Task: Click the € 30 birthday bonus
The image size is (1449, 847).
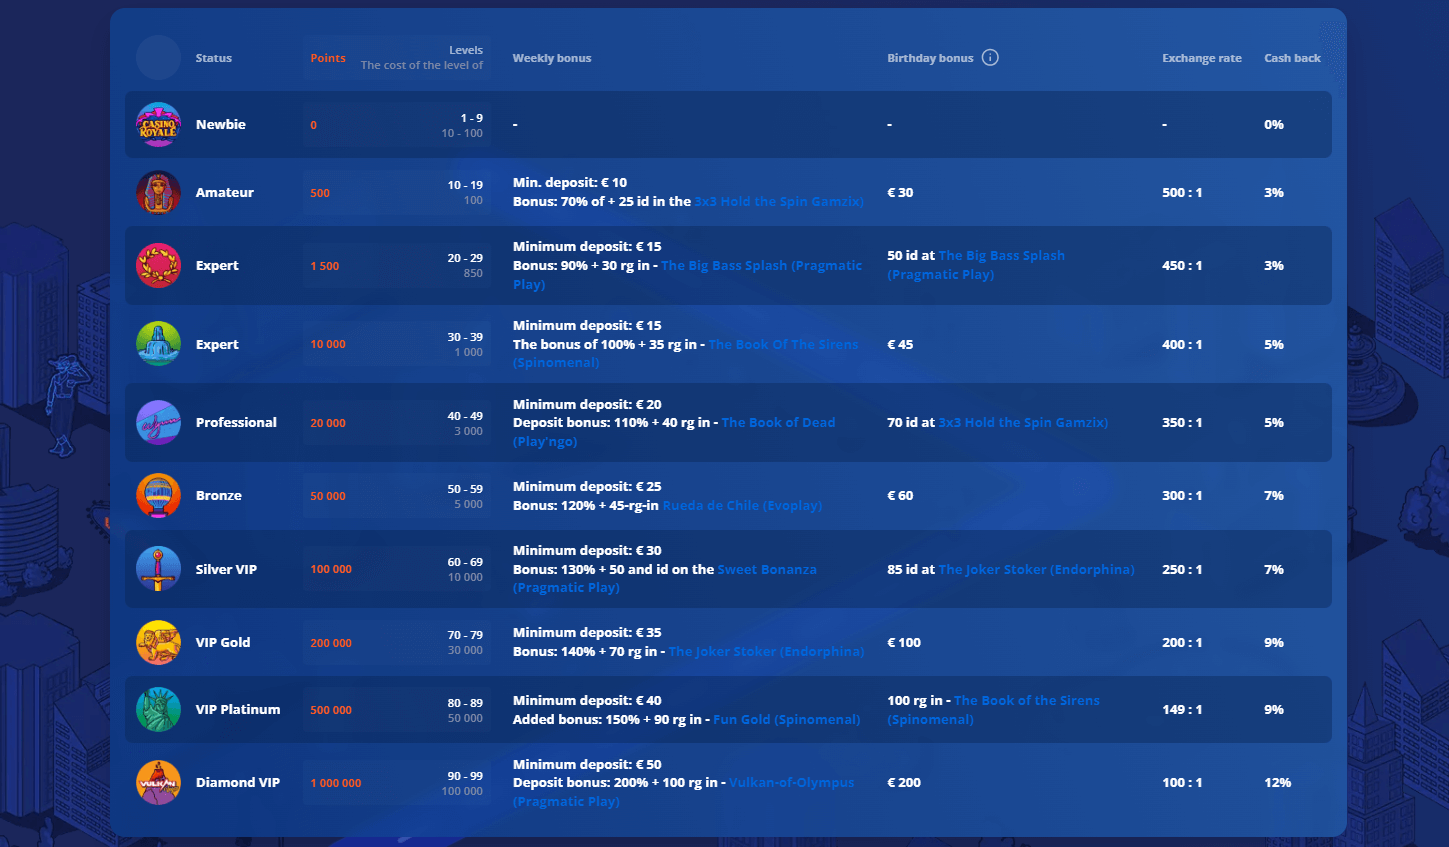Action: pyautogui.click(x=900, y=192)
